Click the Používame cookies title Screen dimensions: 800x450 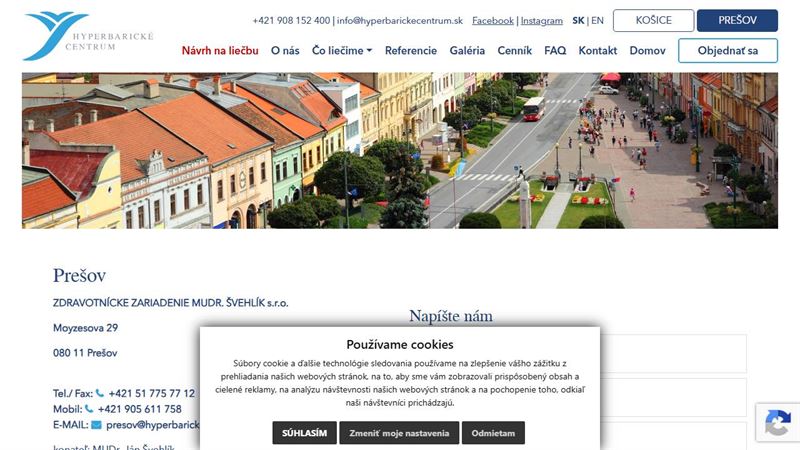tap(399, 344)
